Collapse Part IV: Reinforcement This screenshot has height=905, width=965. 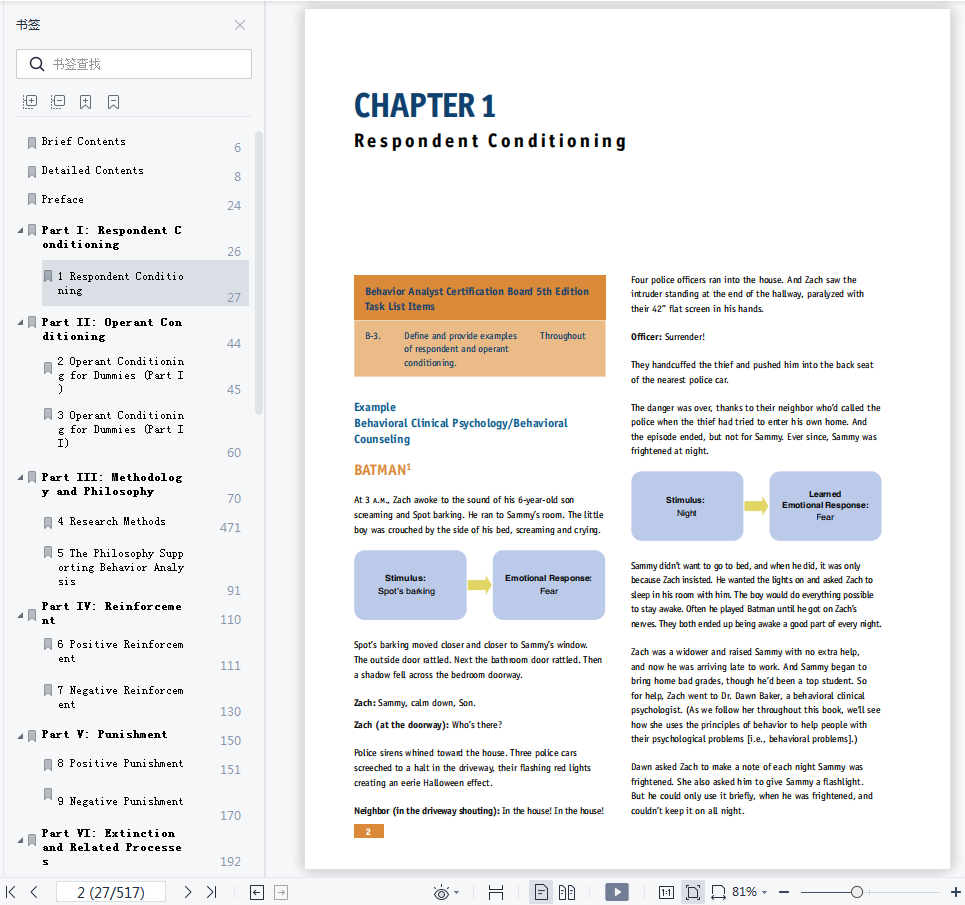tap(20, 615)
